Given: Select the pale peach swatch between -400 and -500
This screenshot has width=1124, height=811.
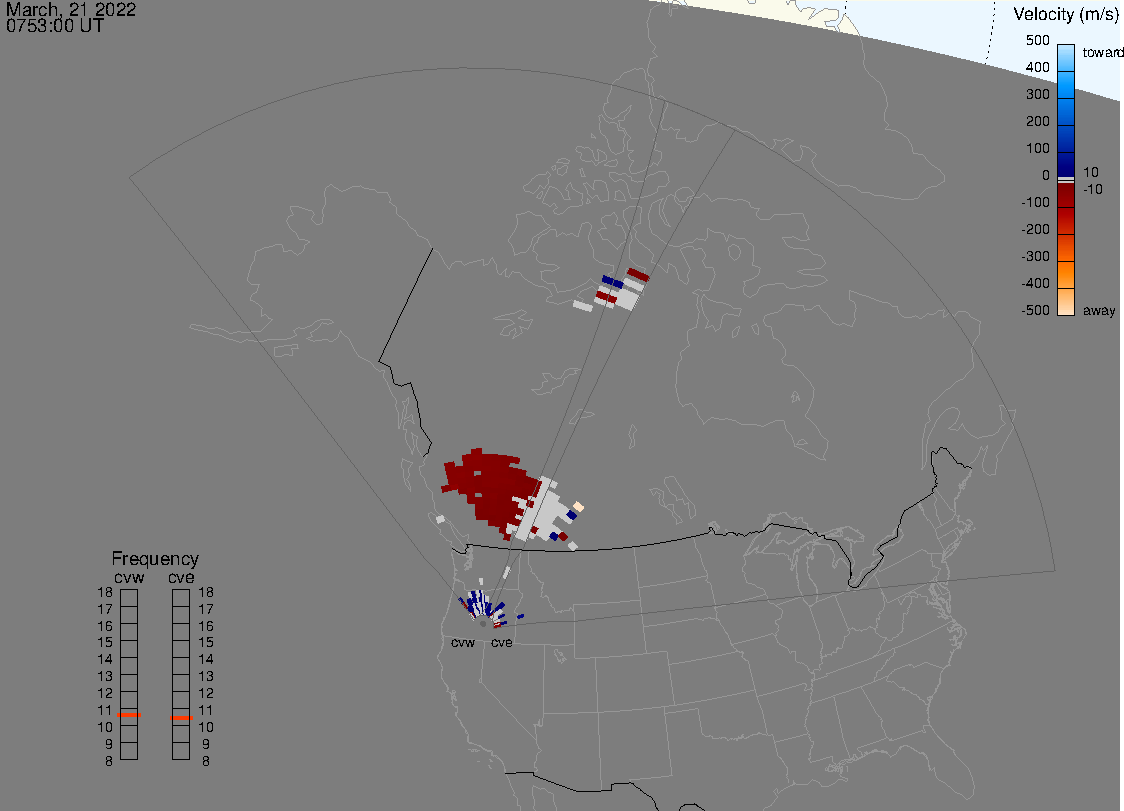Looking at the screenshot, I should coord(1066,302).
